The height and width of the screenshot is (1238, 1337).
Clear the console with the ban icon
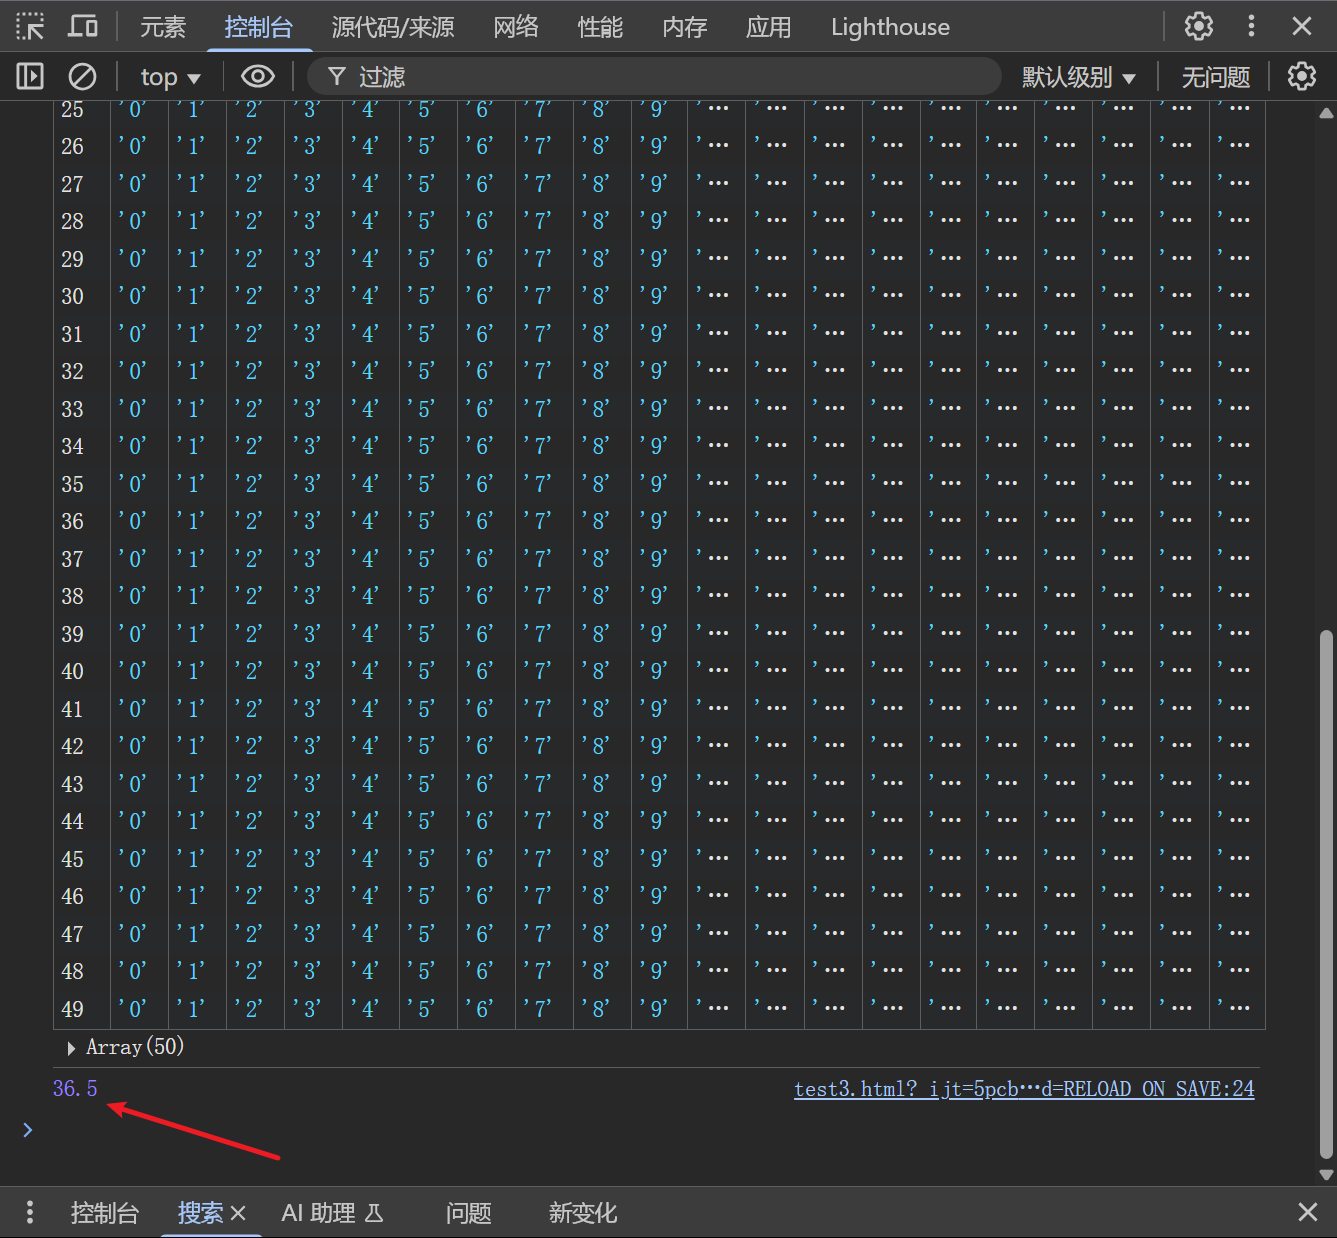[82, 76]
